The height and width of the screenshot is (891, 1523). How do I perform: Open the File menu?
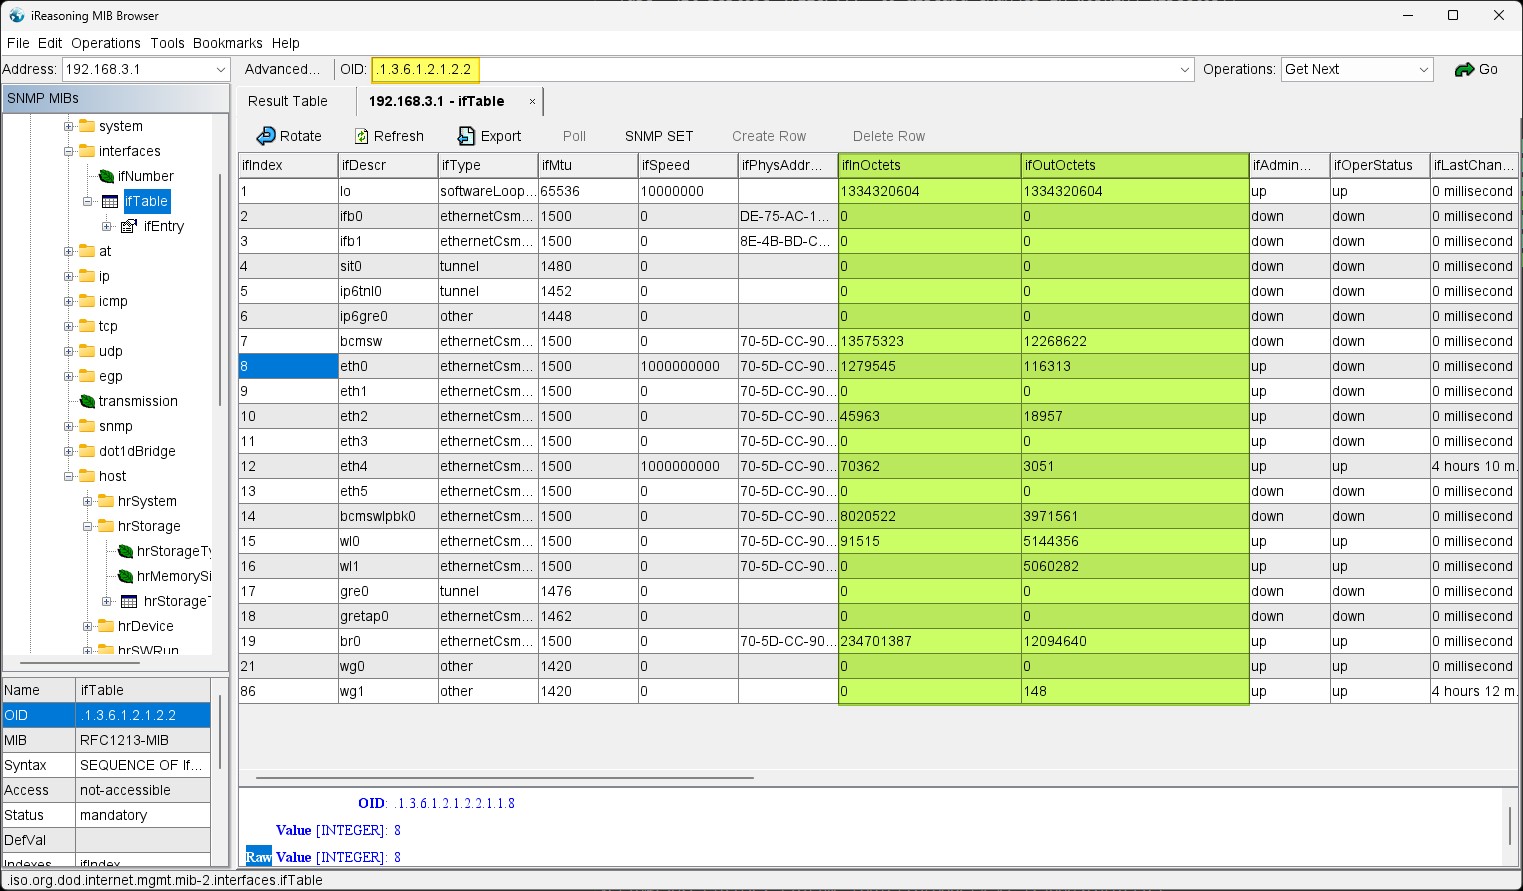18,43
